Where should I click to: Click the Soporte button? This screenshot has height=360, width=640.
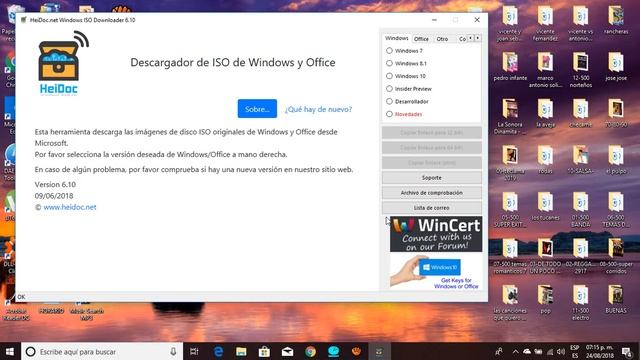pyautogui.click(x=432, y=178)
